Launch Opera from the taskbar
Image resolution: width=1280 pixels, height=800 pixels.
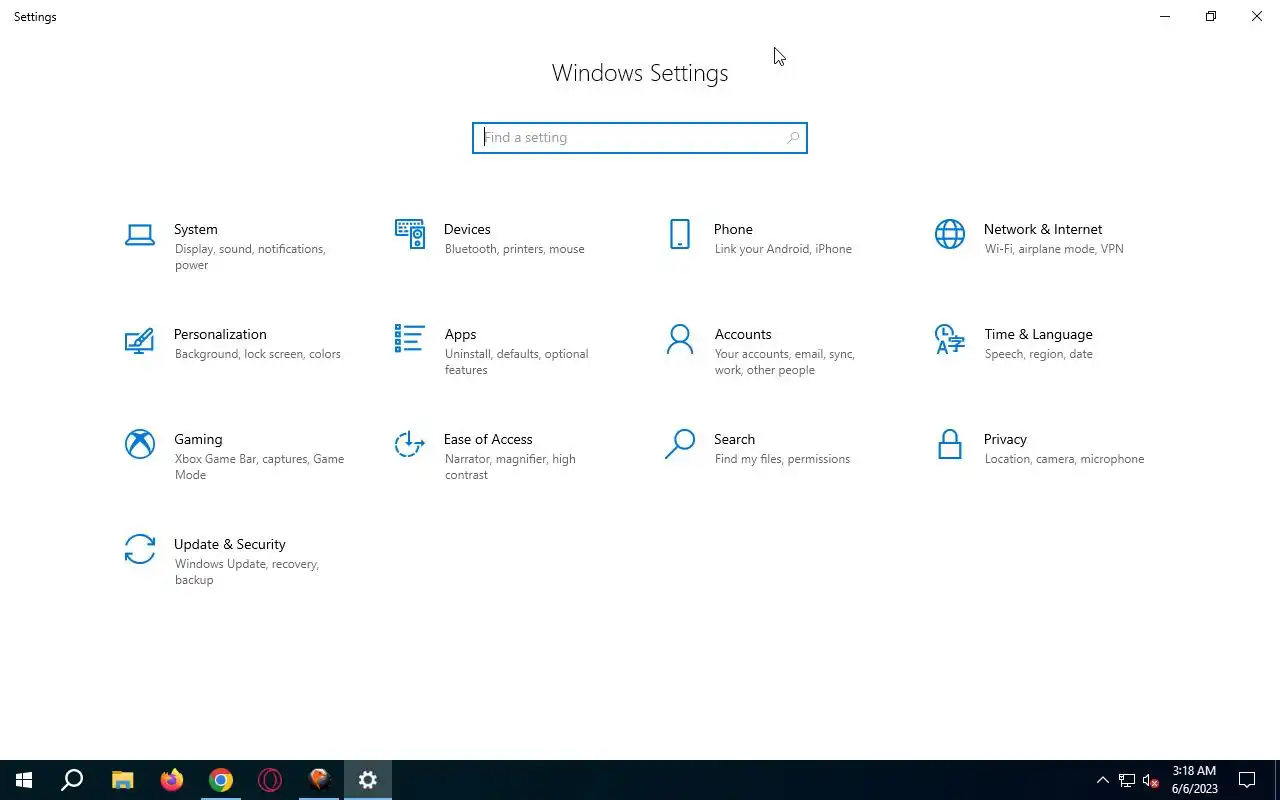[270, 780]
